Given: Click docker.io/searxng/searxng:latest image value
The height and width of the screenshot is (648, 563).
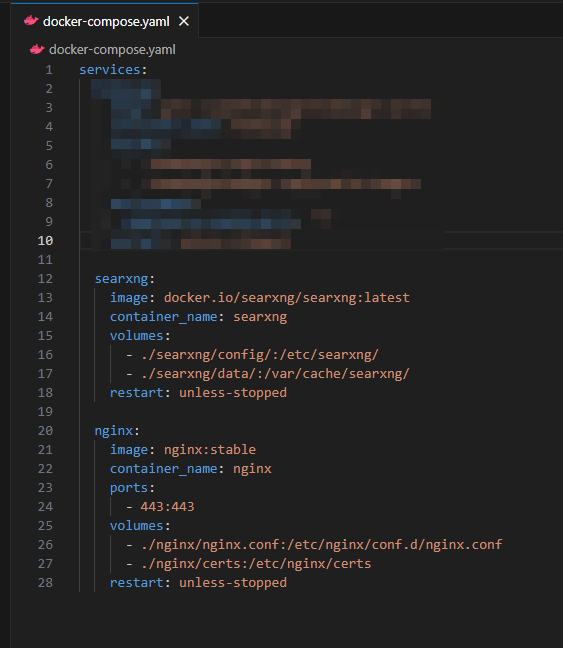Looking at the screenshot, I should click(x=286, y=298).
